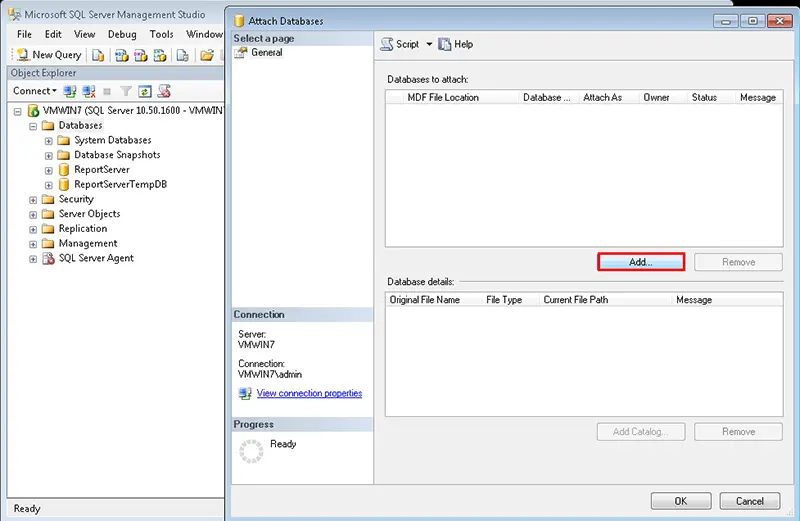This screenshot has width=800, height=521.
Task: Click the Original File Name column header
Action: [433, 300]
